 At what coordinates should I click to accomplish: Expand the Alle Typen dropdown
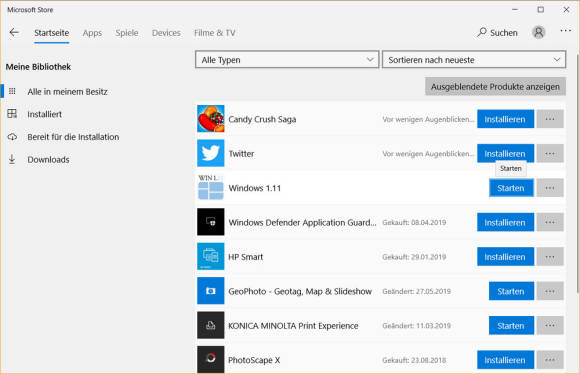tap(287, 60)
